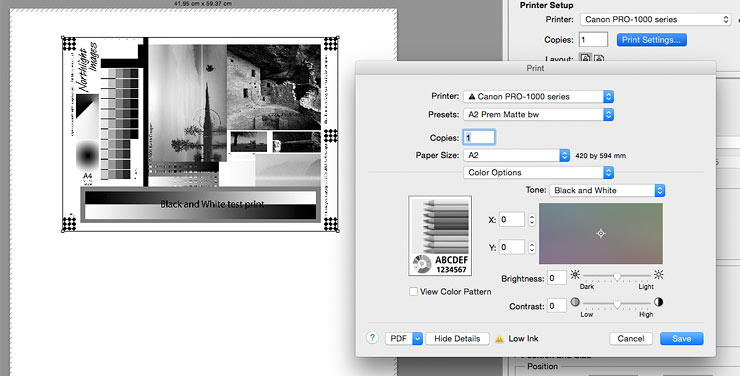Click the landscape Layout icon in Printer Setup

[598, 59]
